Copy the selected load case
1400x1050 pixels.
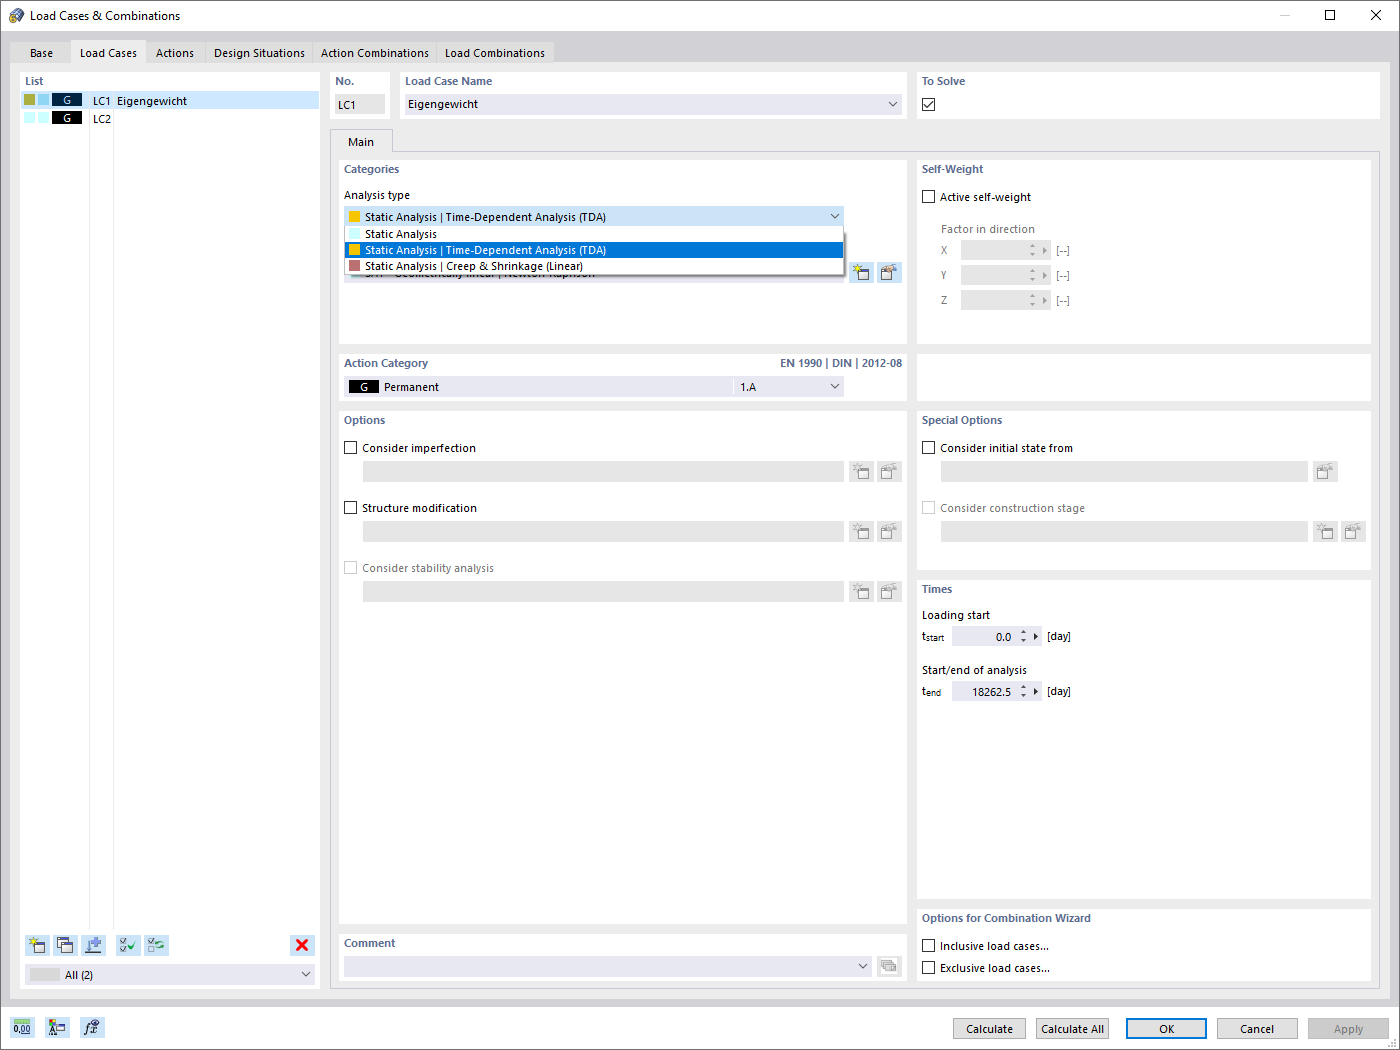[65, 945]
